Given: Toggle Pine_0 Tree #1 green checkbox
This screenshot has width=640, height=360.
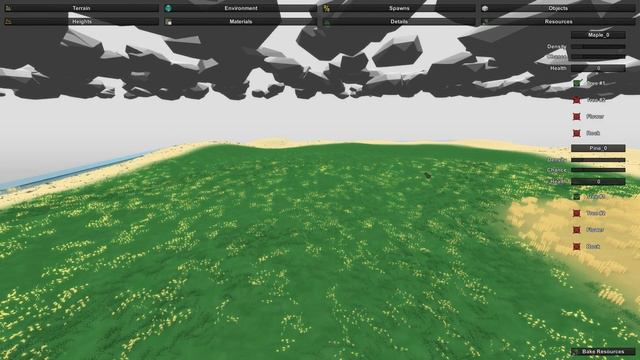Looking at the screenshot, I should [x=576, y=197].
